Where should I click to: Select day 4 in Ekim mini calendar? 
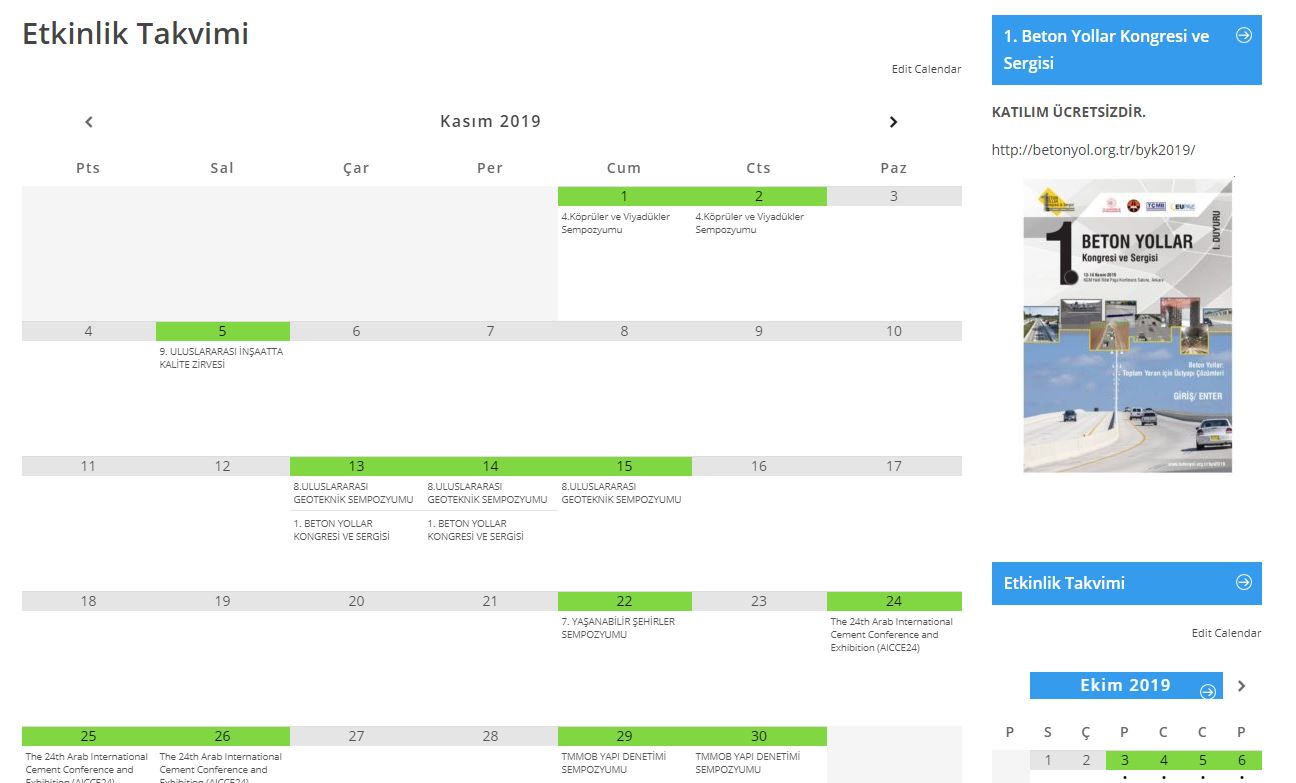click(x=1164, y=760)
